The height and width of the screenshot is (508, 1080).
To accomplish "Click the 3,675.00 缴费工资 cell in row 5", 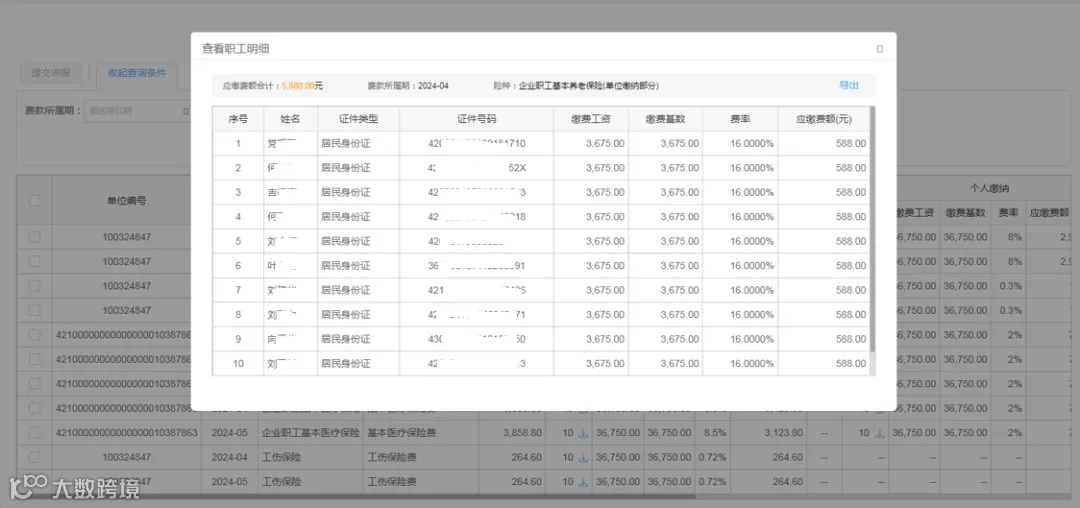I will pyautogui.click(x=591, y=242).
